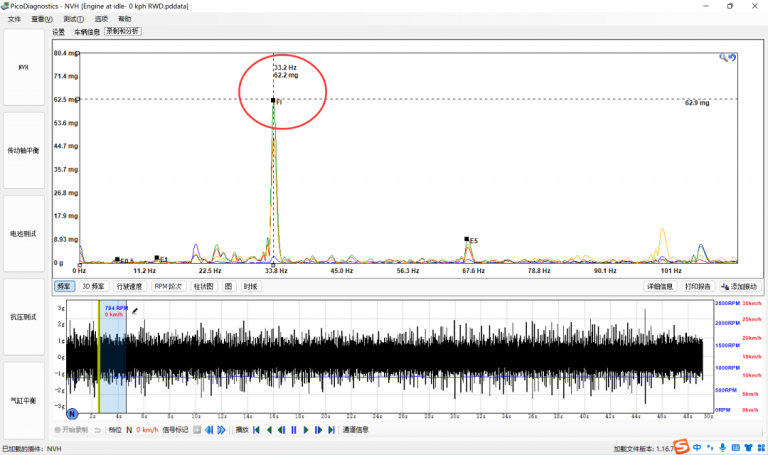This screenshot has width=768, height=455.
Task: Step one frame forward
Action: tap(318, 430)
